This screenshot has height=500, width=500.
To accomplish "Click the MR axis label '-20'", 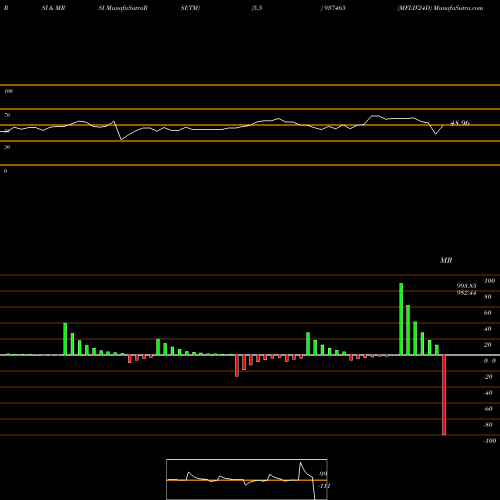I will point(488,377).
